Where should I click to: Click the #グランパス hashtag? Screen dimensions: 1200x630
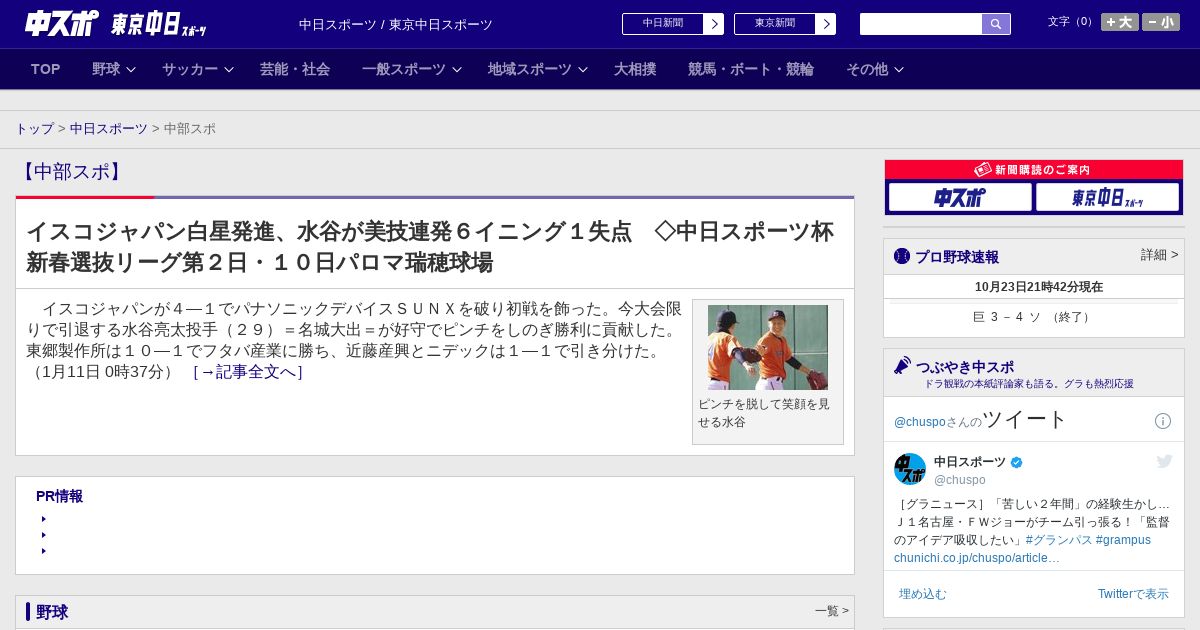click(1059, 540)
